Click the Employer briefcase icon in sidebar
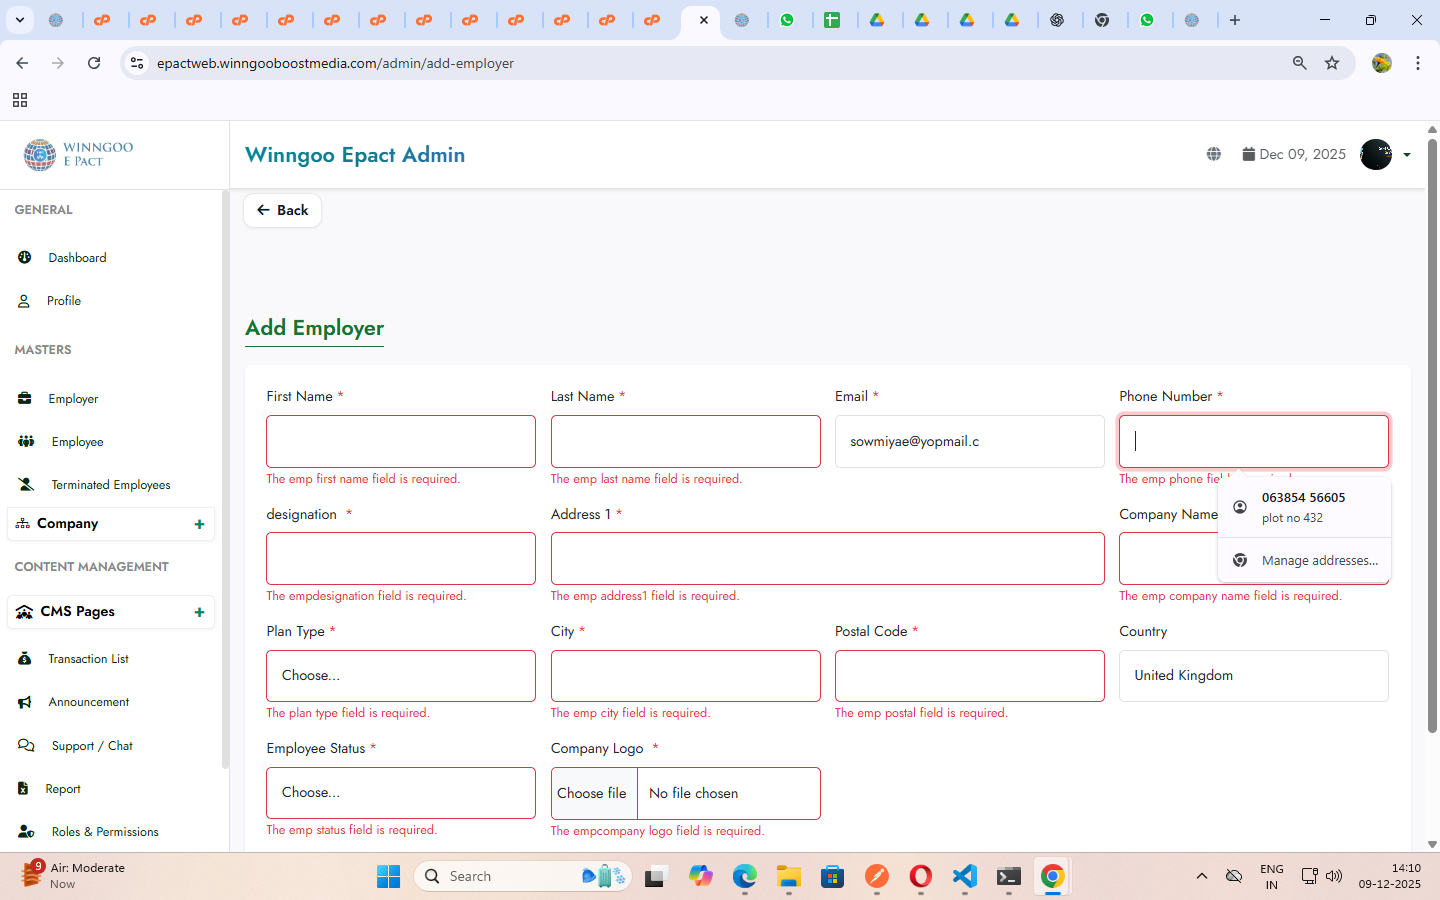Viewport: 1440px width, 900px height. (25, 398)
